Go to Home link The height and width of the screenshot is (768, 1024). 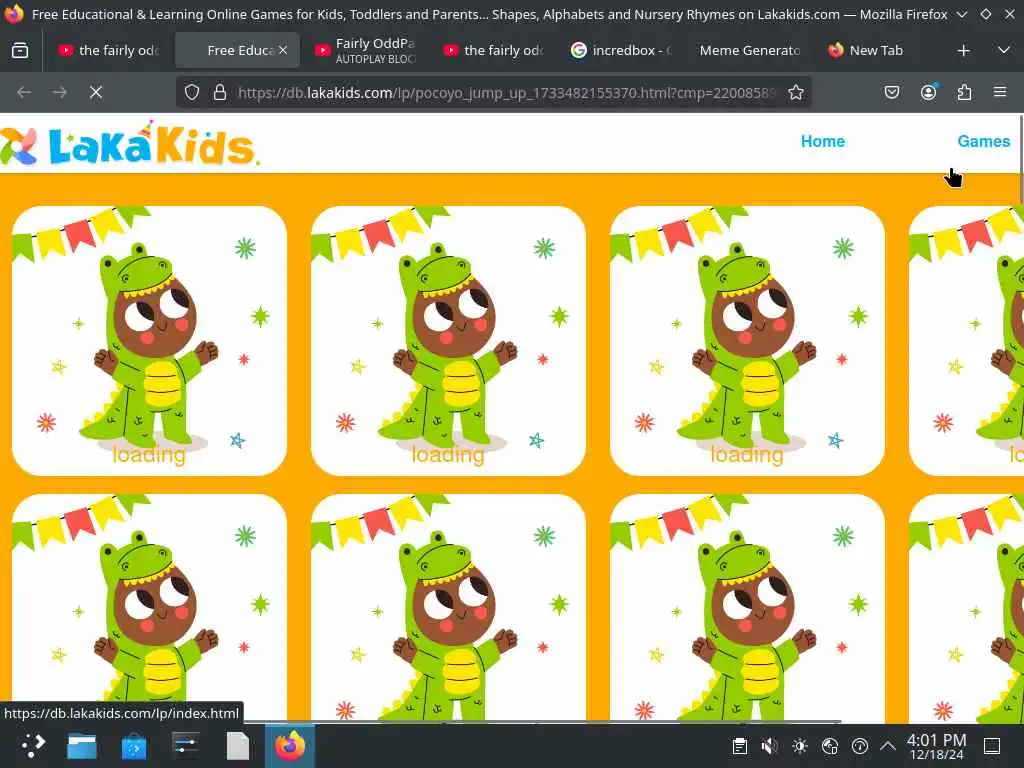(823, 141)
